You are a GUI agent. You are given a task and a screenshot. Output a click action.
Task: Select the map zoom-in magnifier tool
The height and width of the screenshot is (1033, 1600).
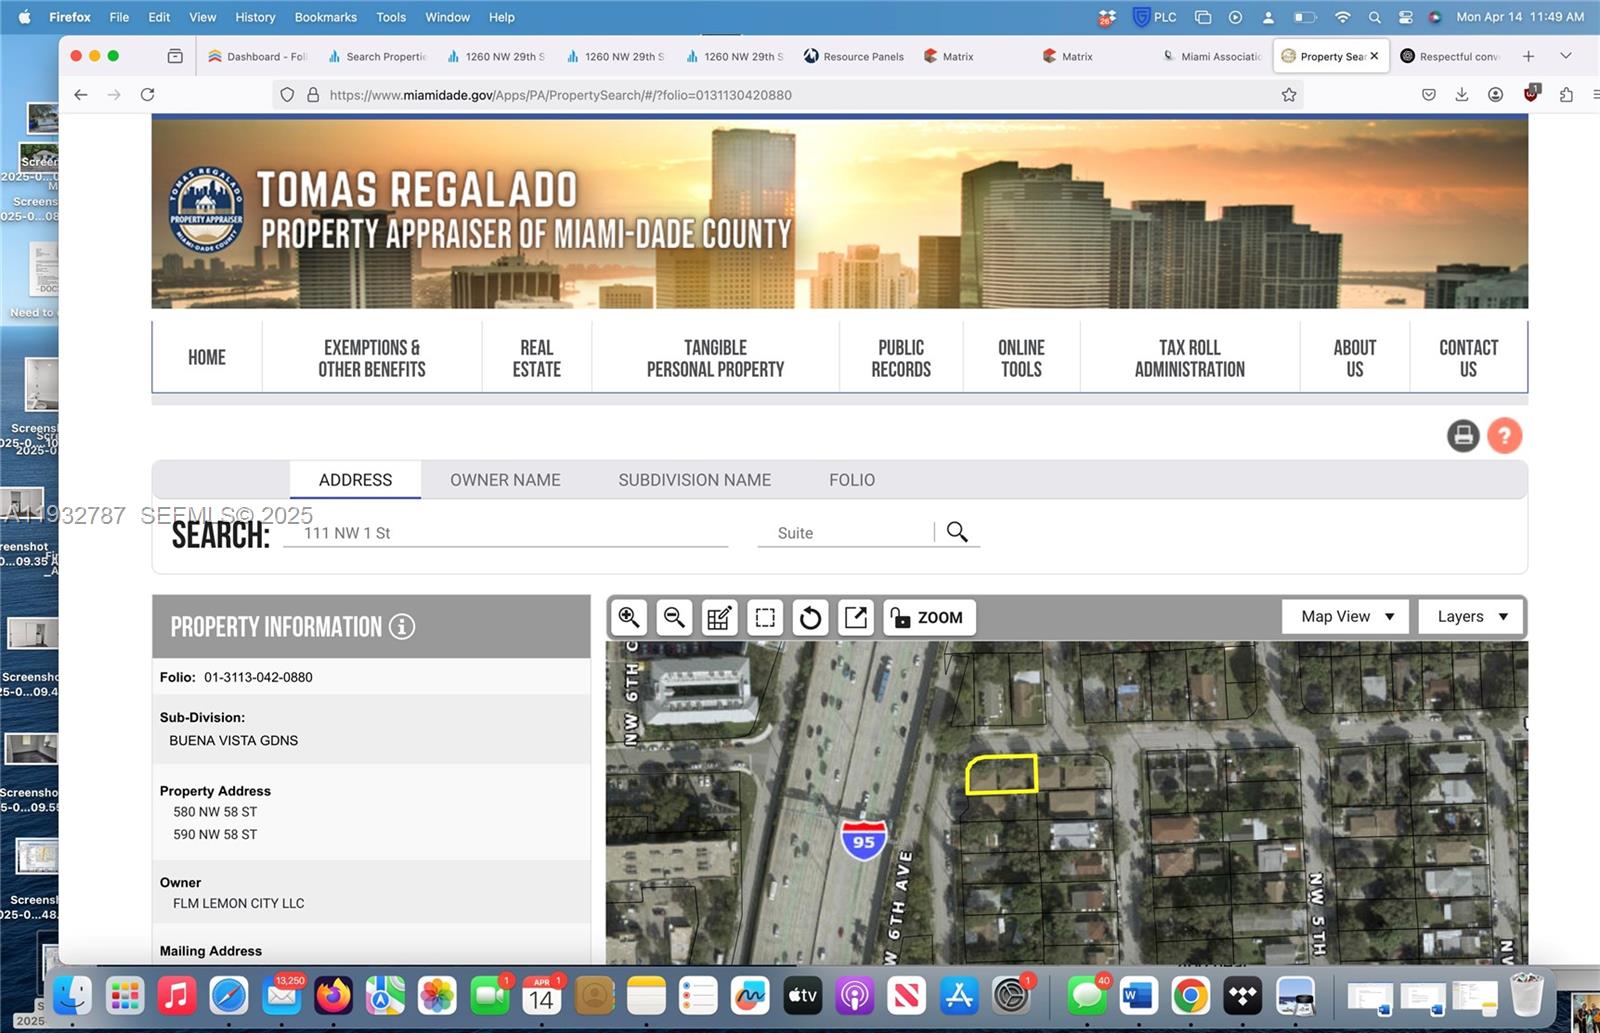tap(628, 617)
